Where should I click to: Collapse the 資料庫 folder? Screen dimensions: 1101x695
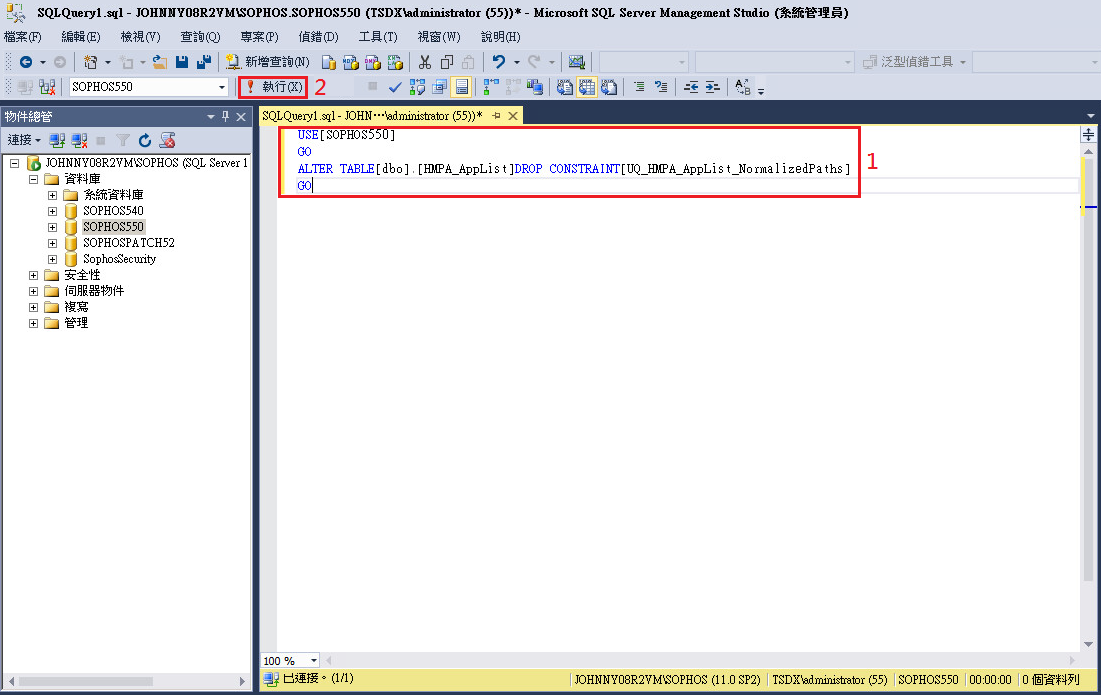coord(33,179)
